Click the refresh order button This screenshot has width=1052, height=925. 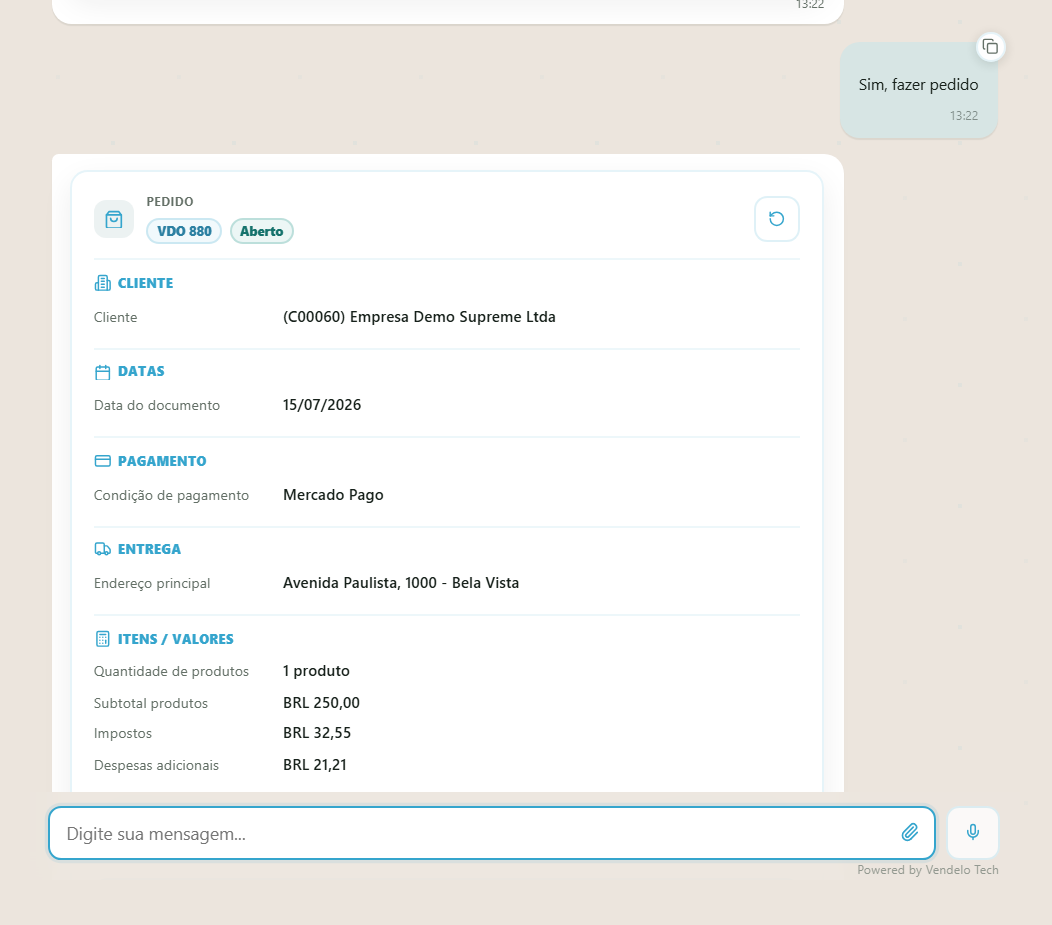(777, 219)
